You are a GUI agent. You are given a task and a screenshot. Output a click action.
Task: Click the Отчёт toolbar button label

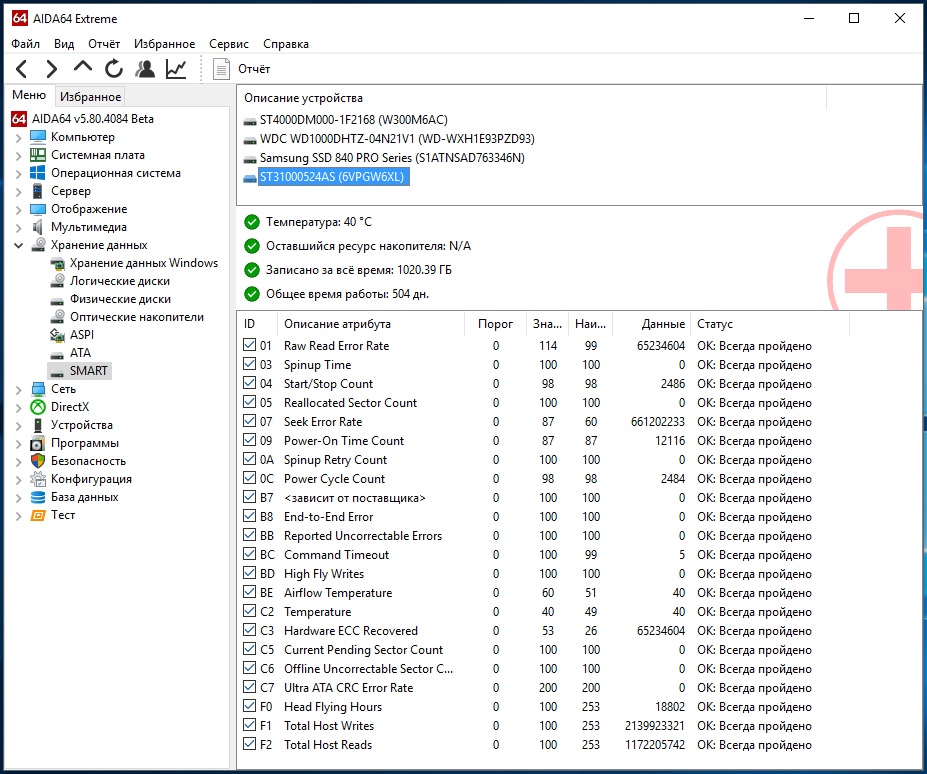(x=254, y=69)
